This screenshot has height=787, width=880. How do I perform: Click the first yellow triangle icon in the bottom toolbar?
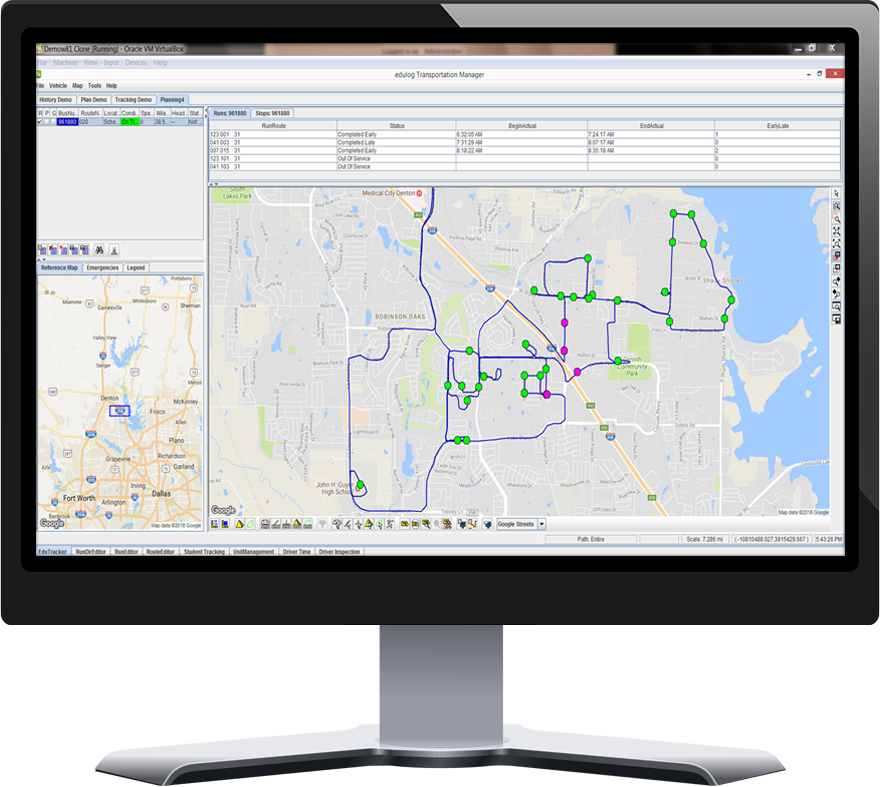pos(240,524)
